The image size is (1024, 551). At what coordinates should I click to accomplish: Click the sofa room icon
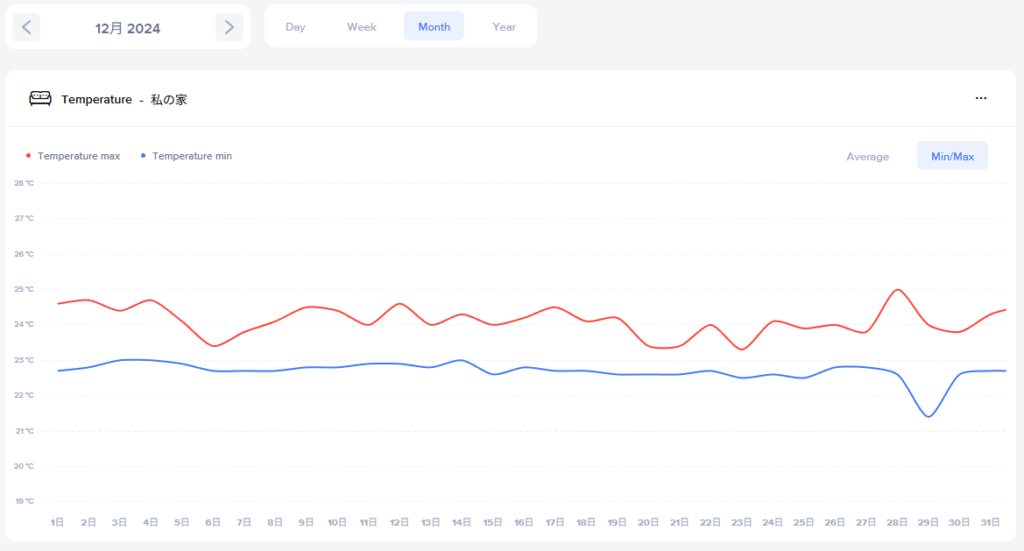(40, 99)
